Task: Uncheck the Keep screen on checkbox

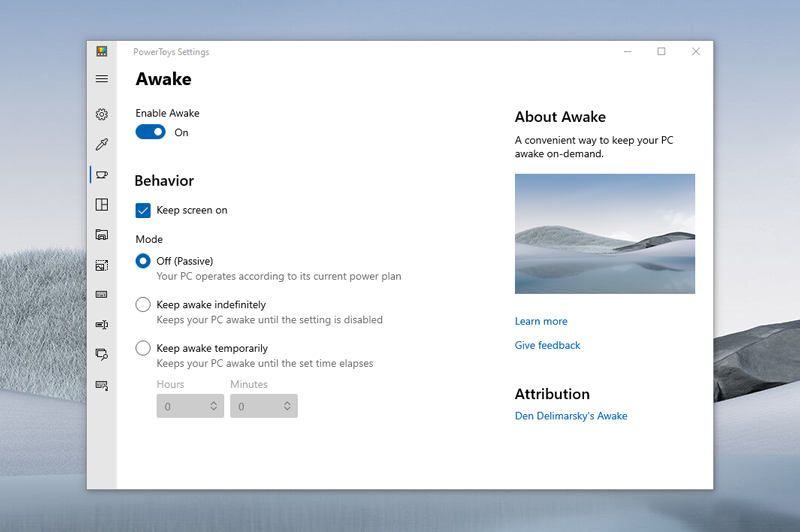Action: point(143,210)
